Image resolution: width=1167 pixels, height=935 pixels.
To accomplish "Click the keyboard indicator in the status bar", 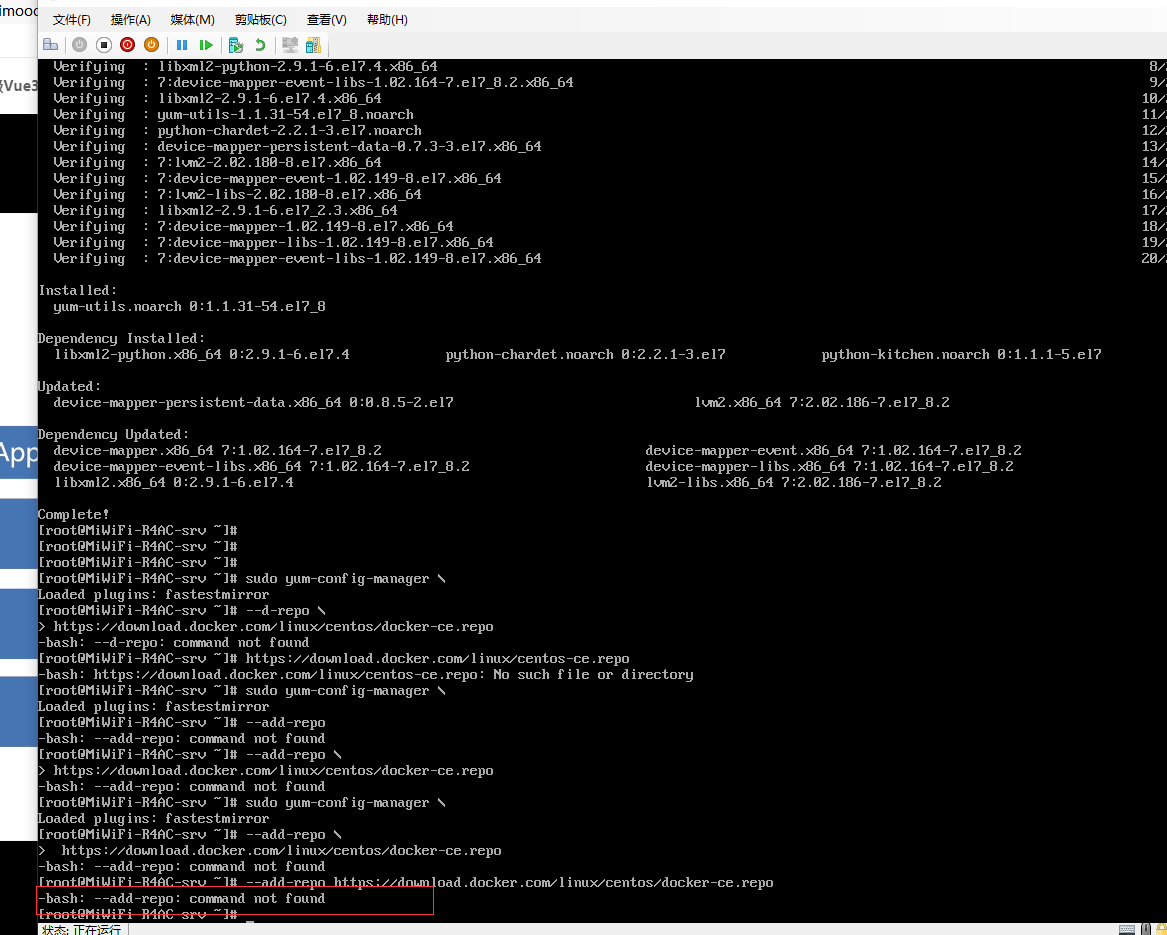I will 1127,929.
